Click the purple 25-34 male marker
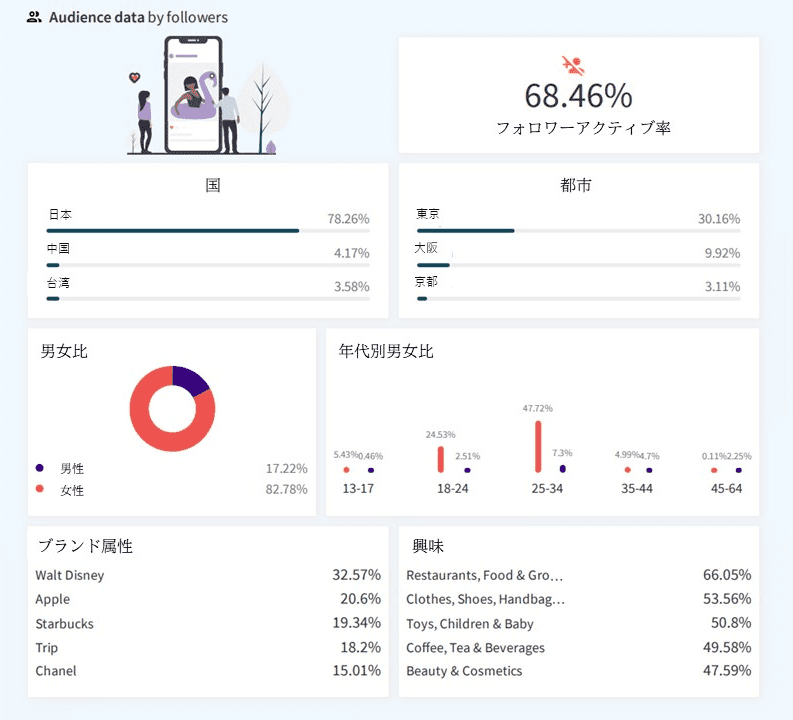Screen dimensions: 793x720 563,469
